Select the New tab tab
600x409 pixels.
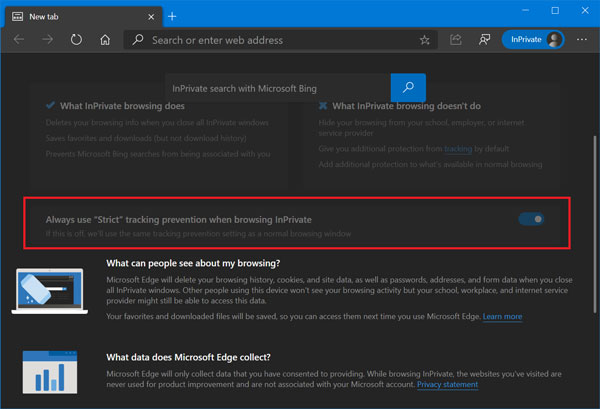tap(83, 17)
